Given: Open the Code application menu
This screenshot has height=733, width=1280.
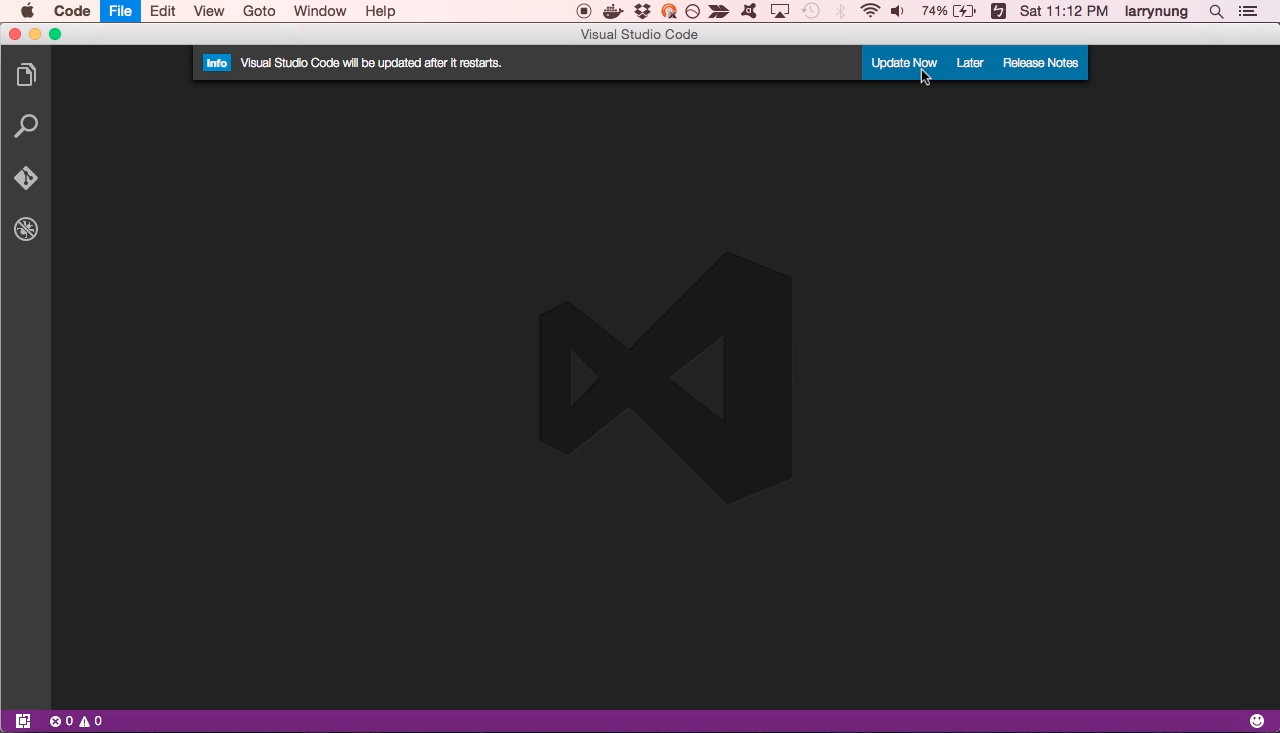Looking at the screenshot, I should (72, 11).
